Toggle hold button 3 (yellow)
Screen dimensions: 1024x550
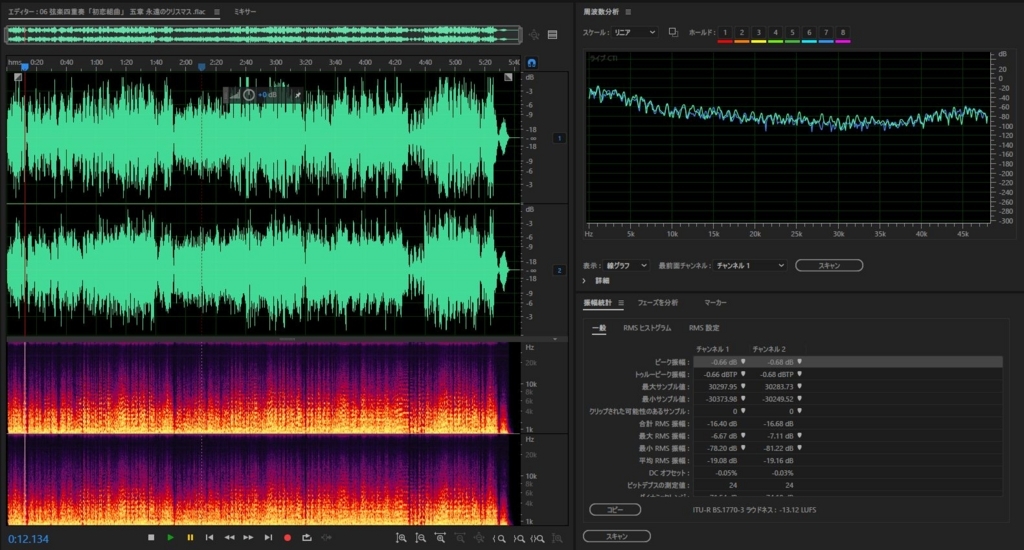[x=758, y=33]
